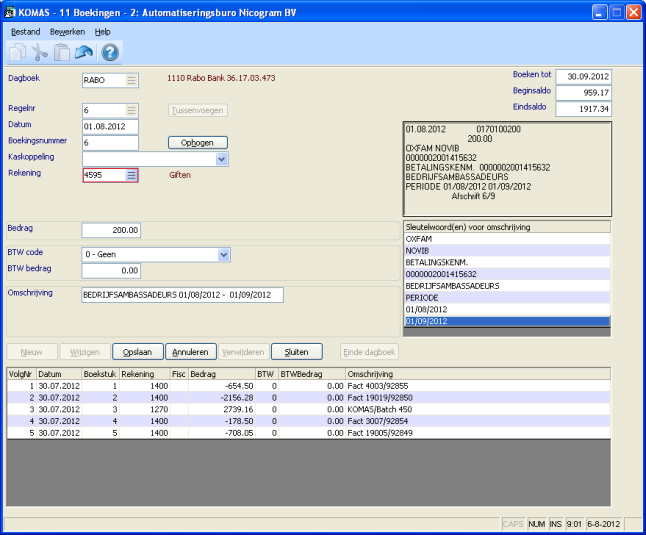Click the date 6-8-2012 in status bar

click(604, 524)
